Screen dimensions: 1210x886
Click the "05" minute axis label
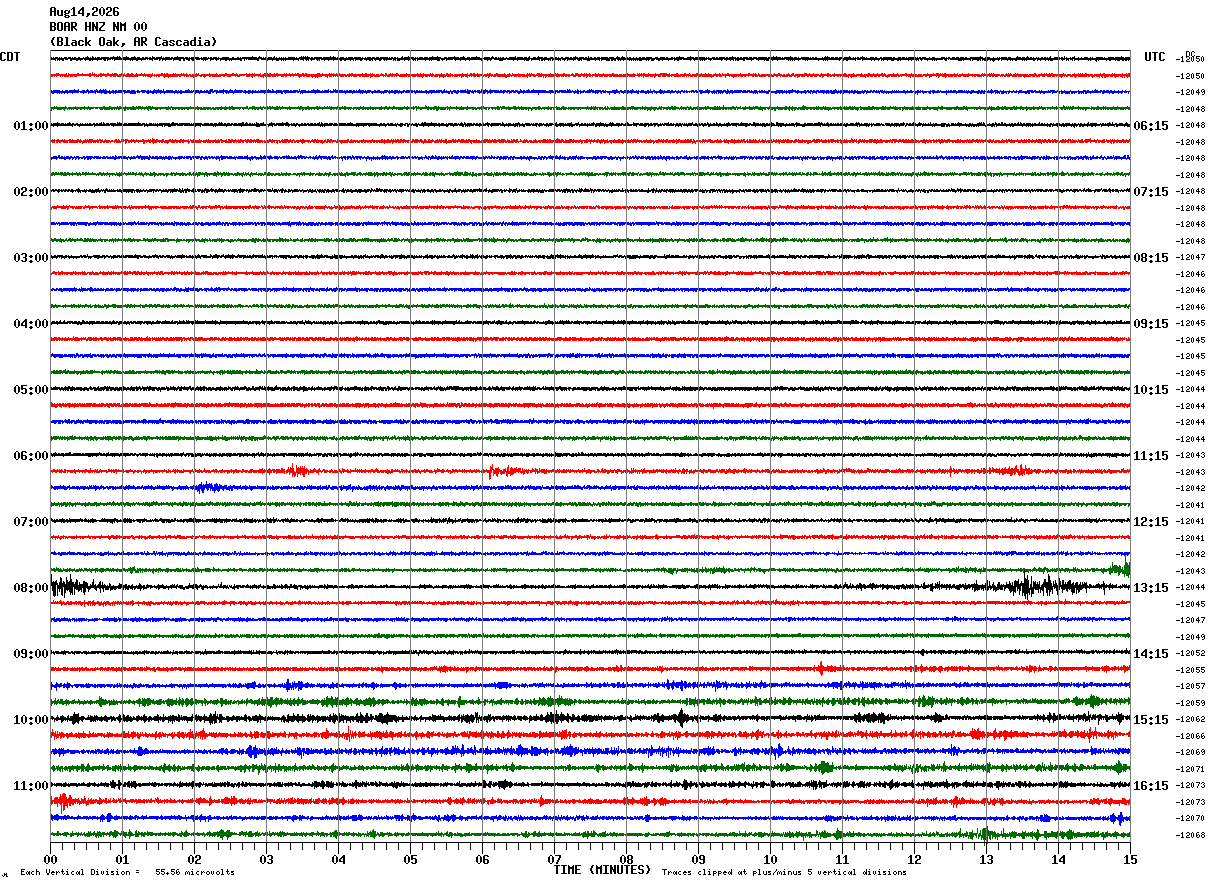coord(410,859)
